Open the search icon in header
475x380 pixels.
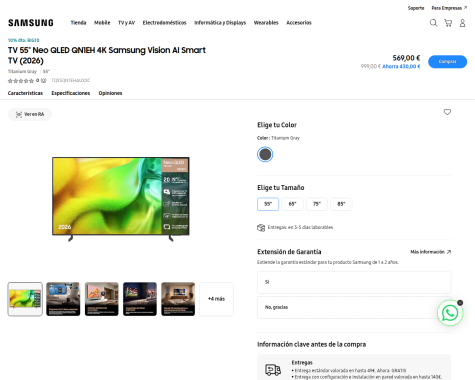(433, 23)
